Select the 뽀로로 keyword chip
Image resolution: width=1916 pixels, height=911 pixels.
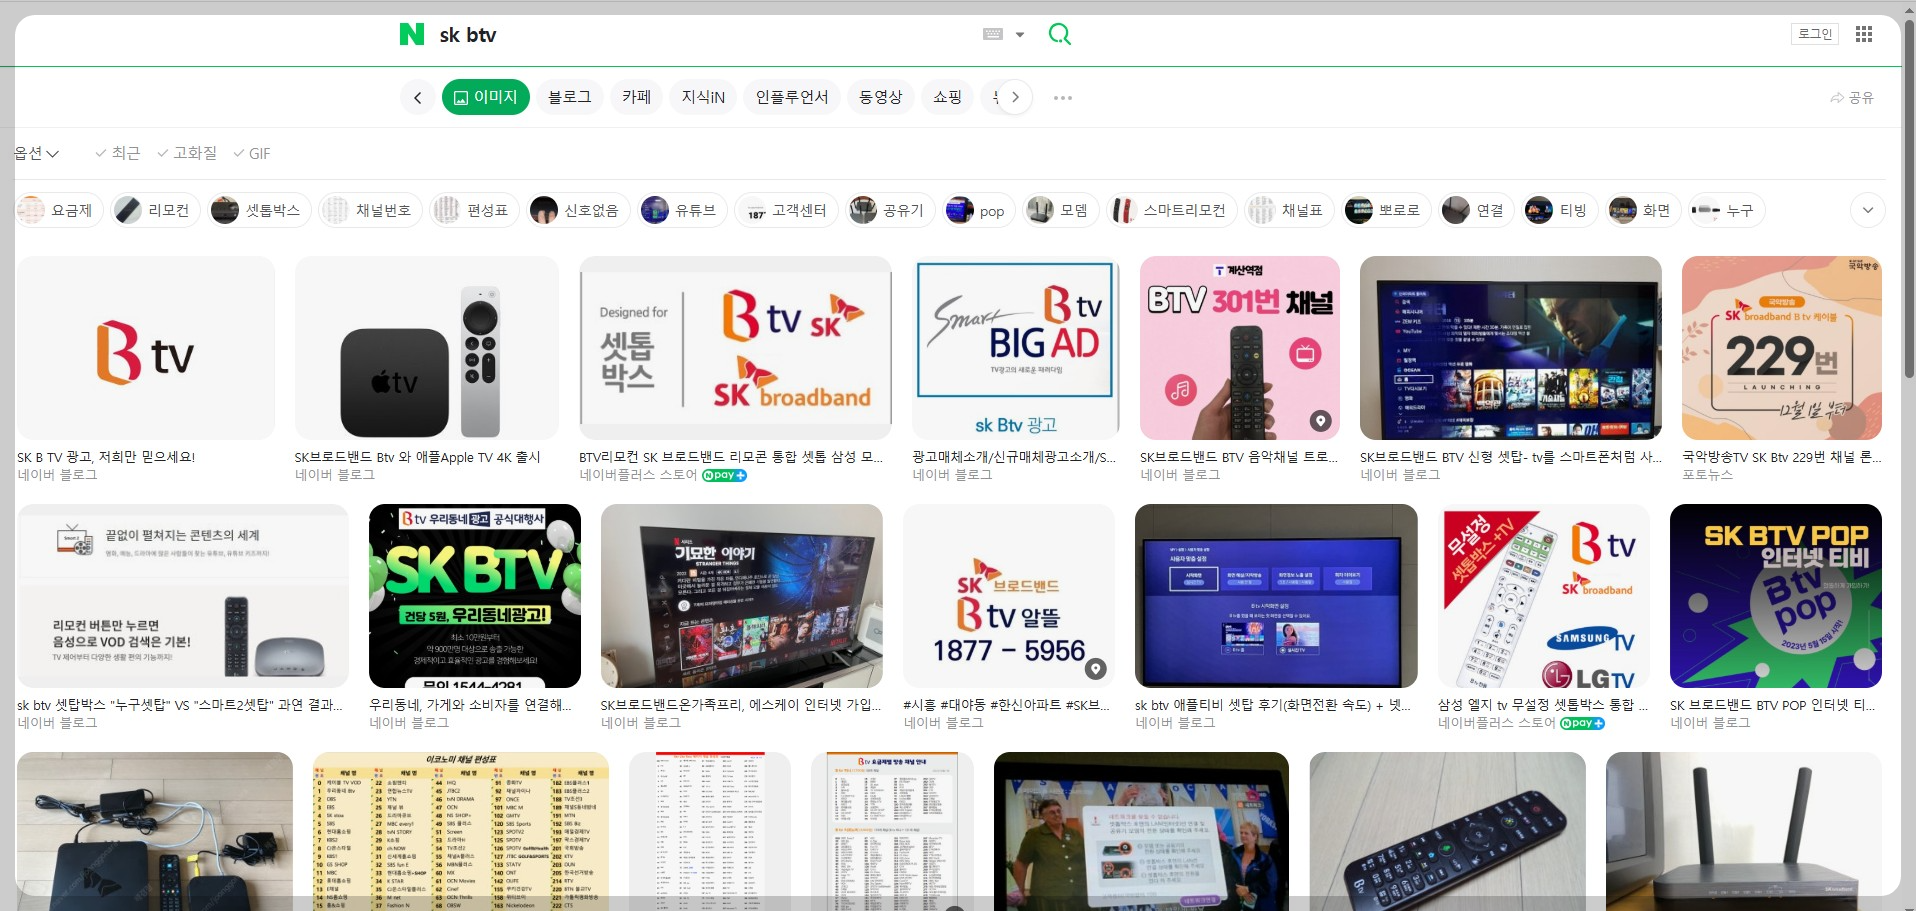pyautogui.click(x=1387, y=210)
